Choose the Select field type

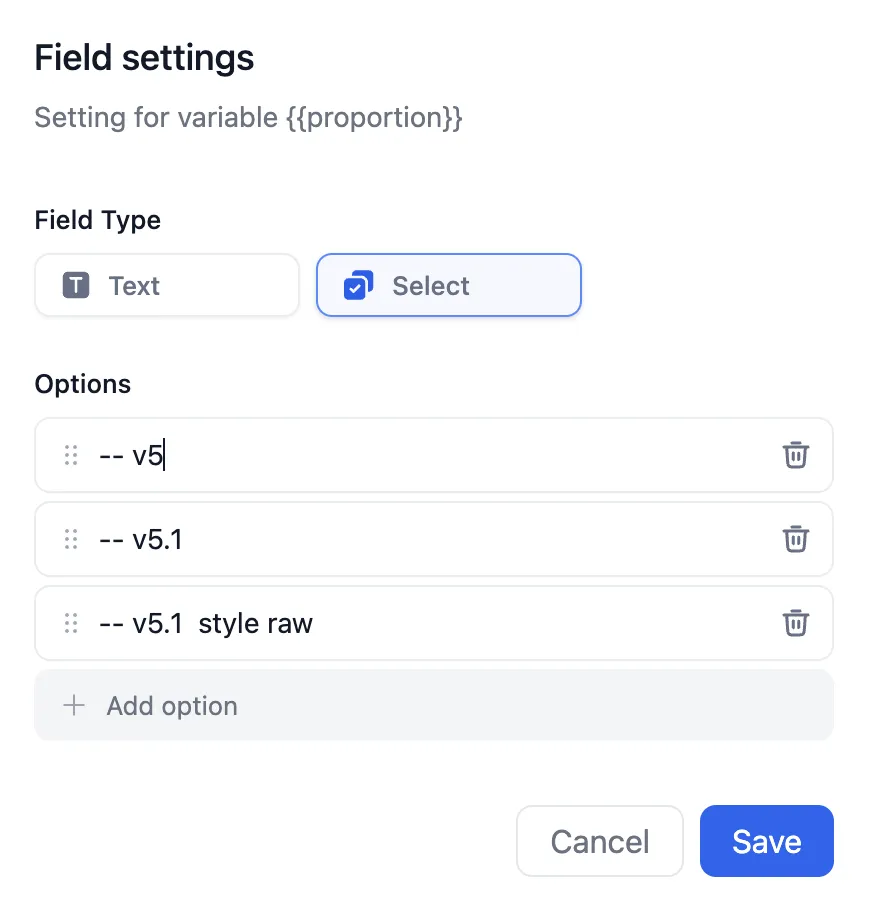pos(449,286)
